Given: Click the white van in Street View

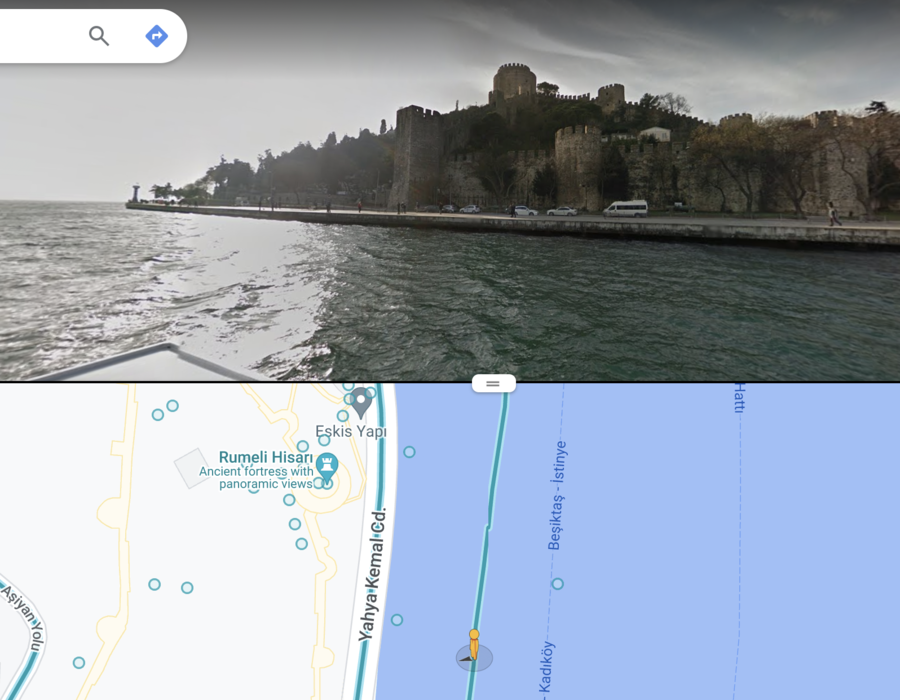Looking at the screenshot, I should (625, 208).
